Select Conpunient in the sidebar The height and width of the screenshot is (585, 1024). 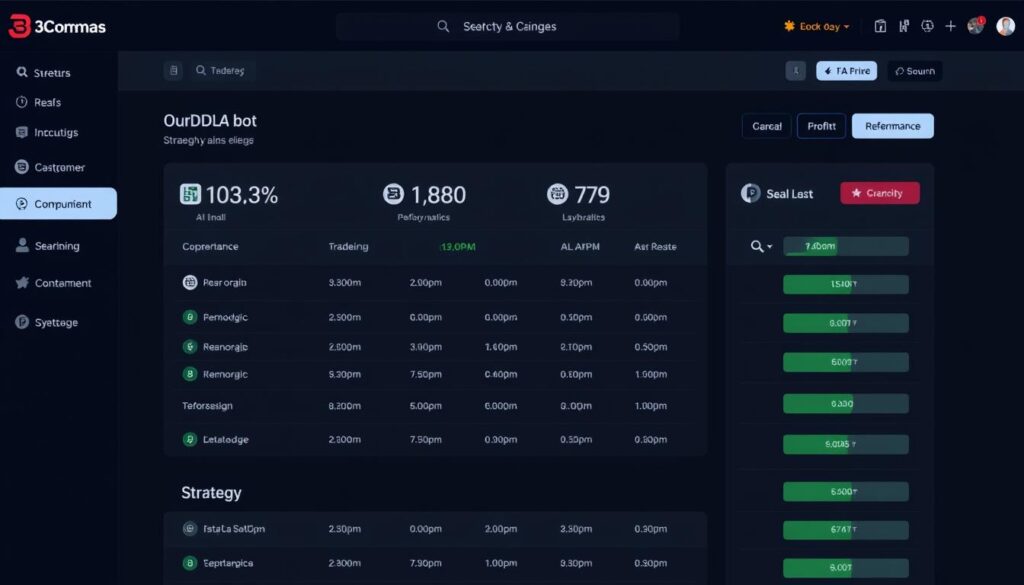(59, 204)
